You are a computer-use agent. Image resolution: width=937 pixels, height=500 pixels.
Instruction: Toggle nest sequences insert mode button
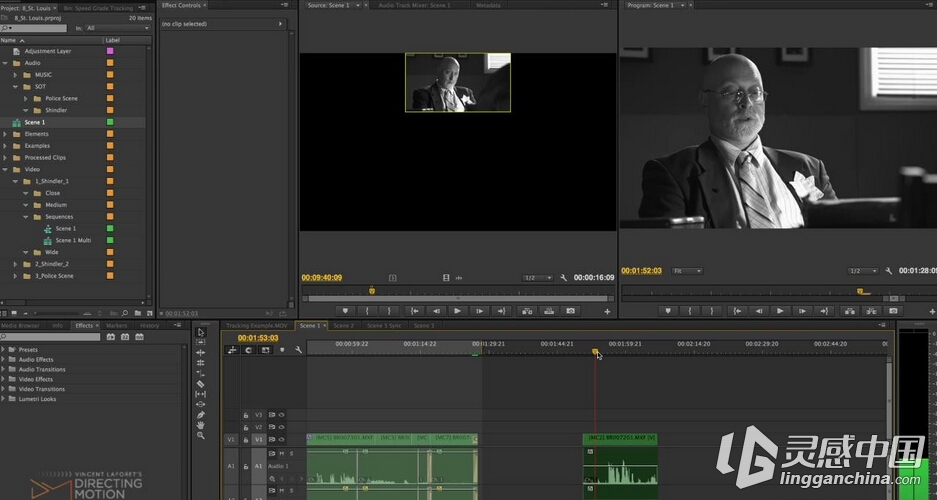point(232,350)
